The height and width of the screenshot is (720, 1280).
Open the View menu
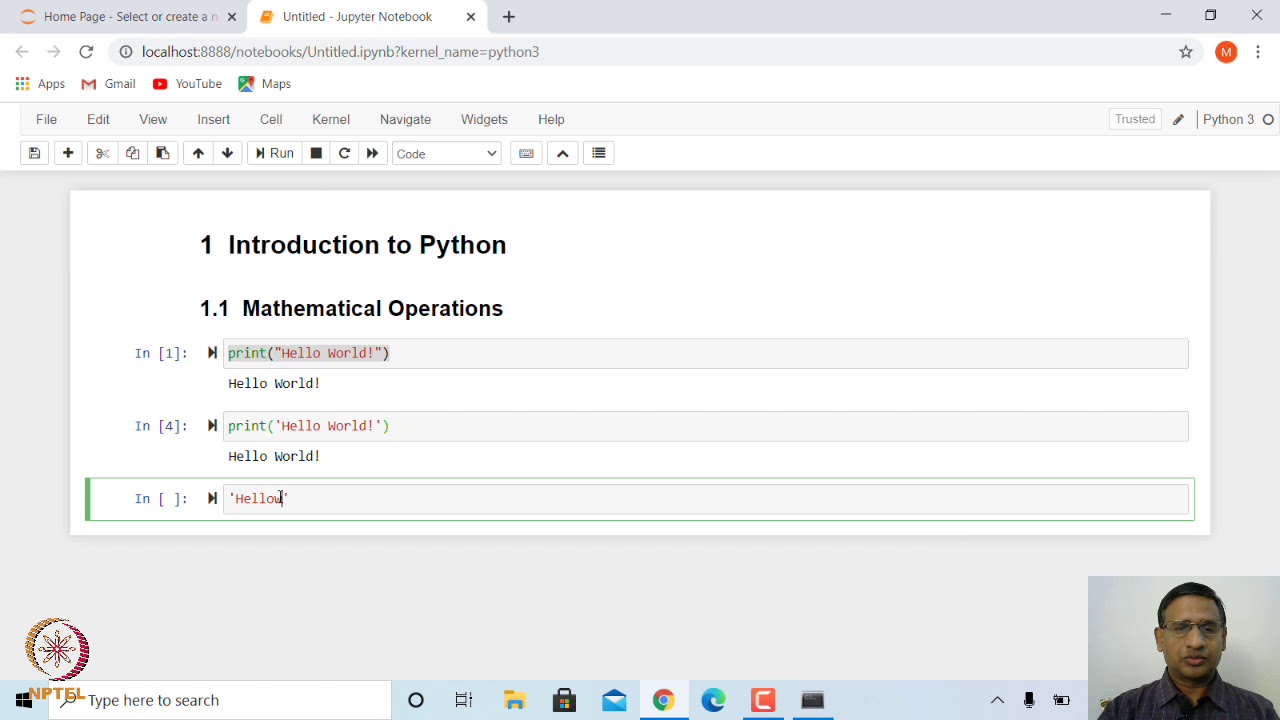[153, 119]
